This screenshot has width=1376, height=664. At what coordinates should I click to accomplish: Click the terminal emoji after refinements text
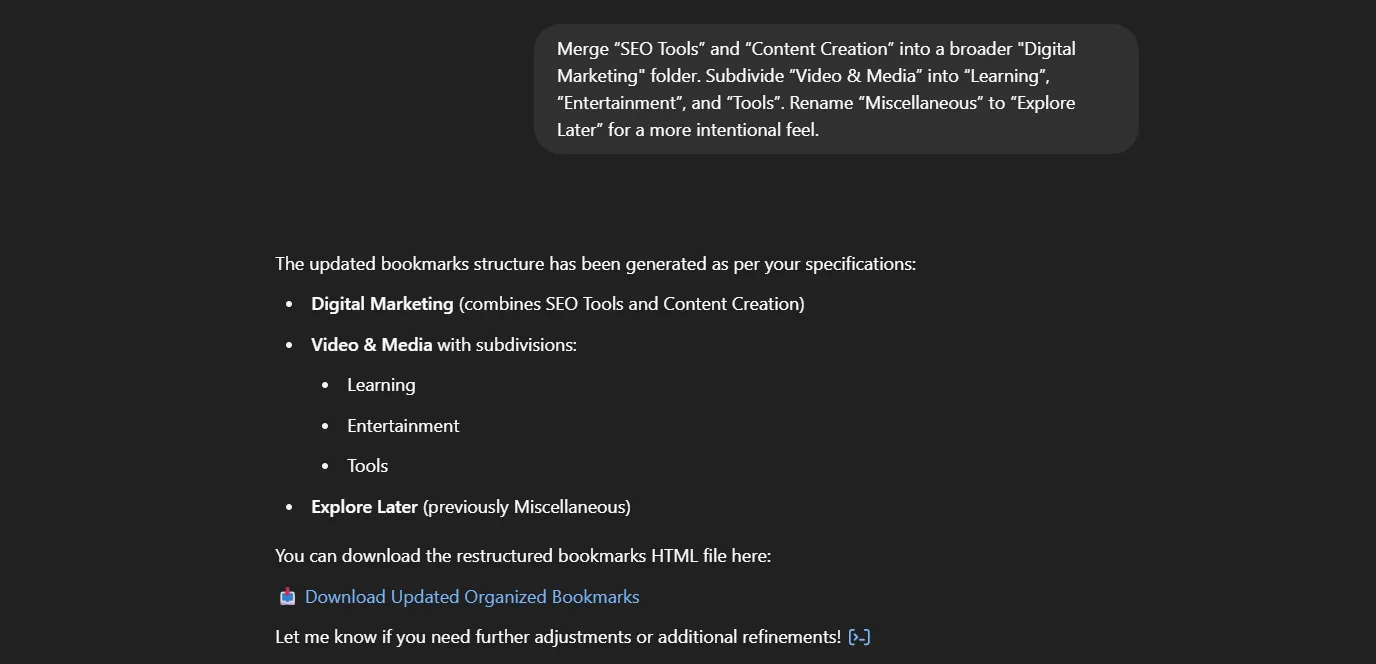859,636
